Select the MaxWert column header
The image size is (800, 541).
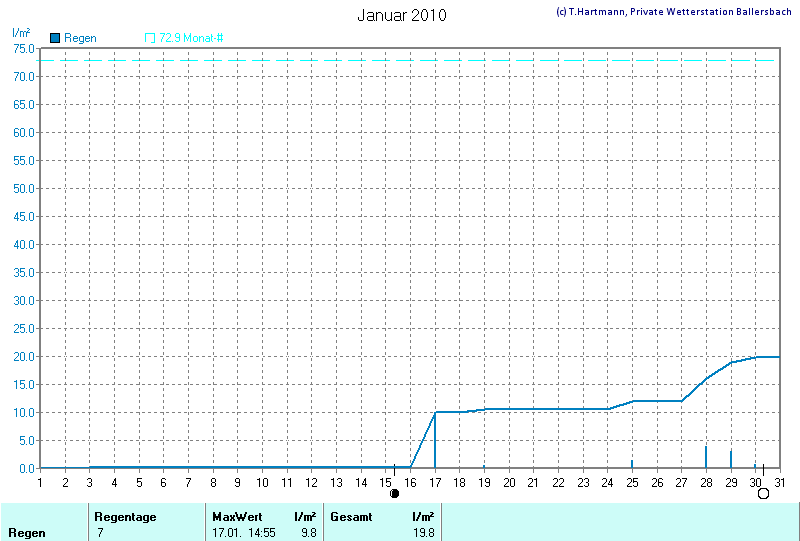tap(236, 517)
